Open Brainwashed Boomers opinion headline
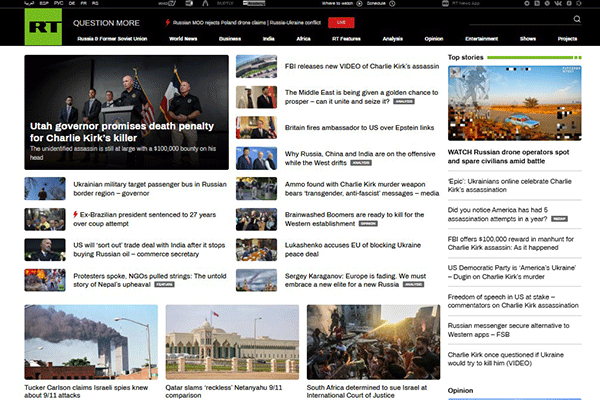 [354, 219]
